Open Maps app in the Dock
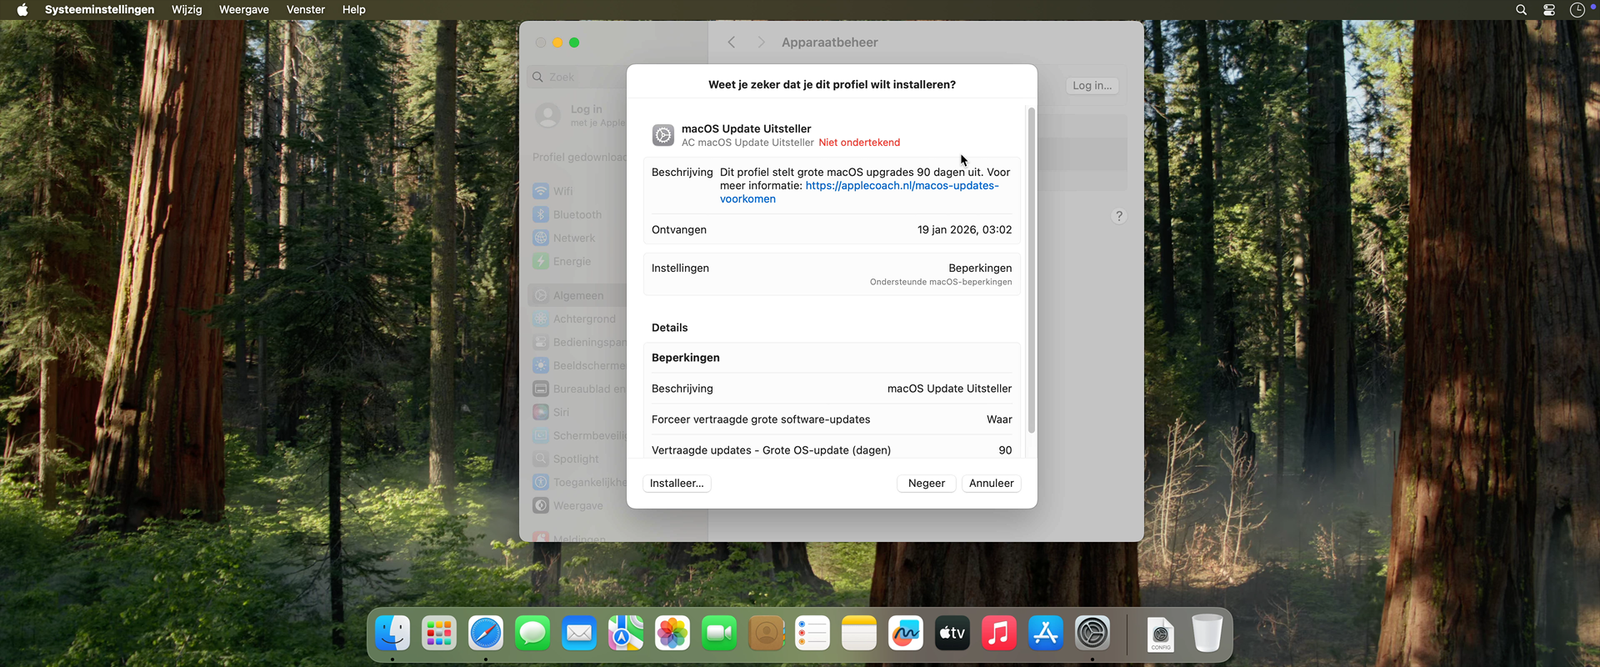Viewport: 1600px width, 667px height. (626, 633)
